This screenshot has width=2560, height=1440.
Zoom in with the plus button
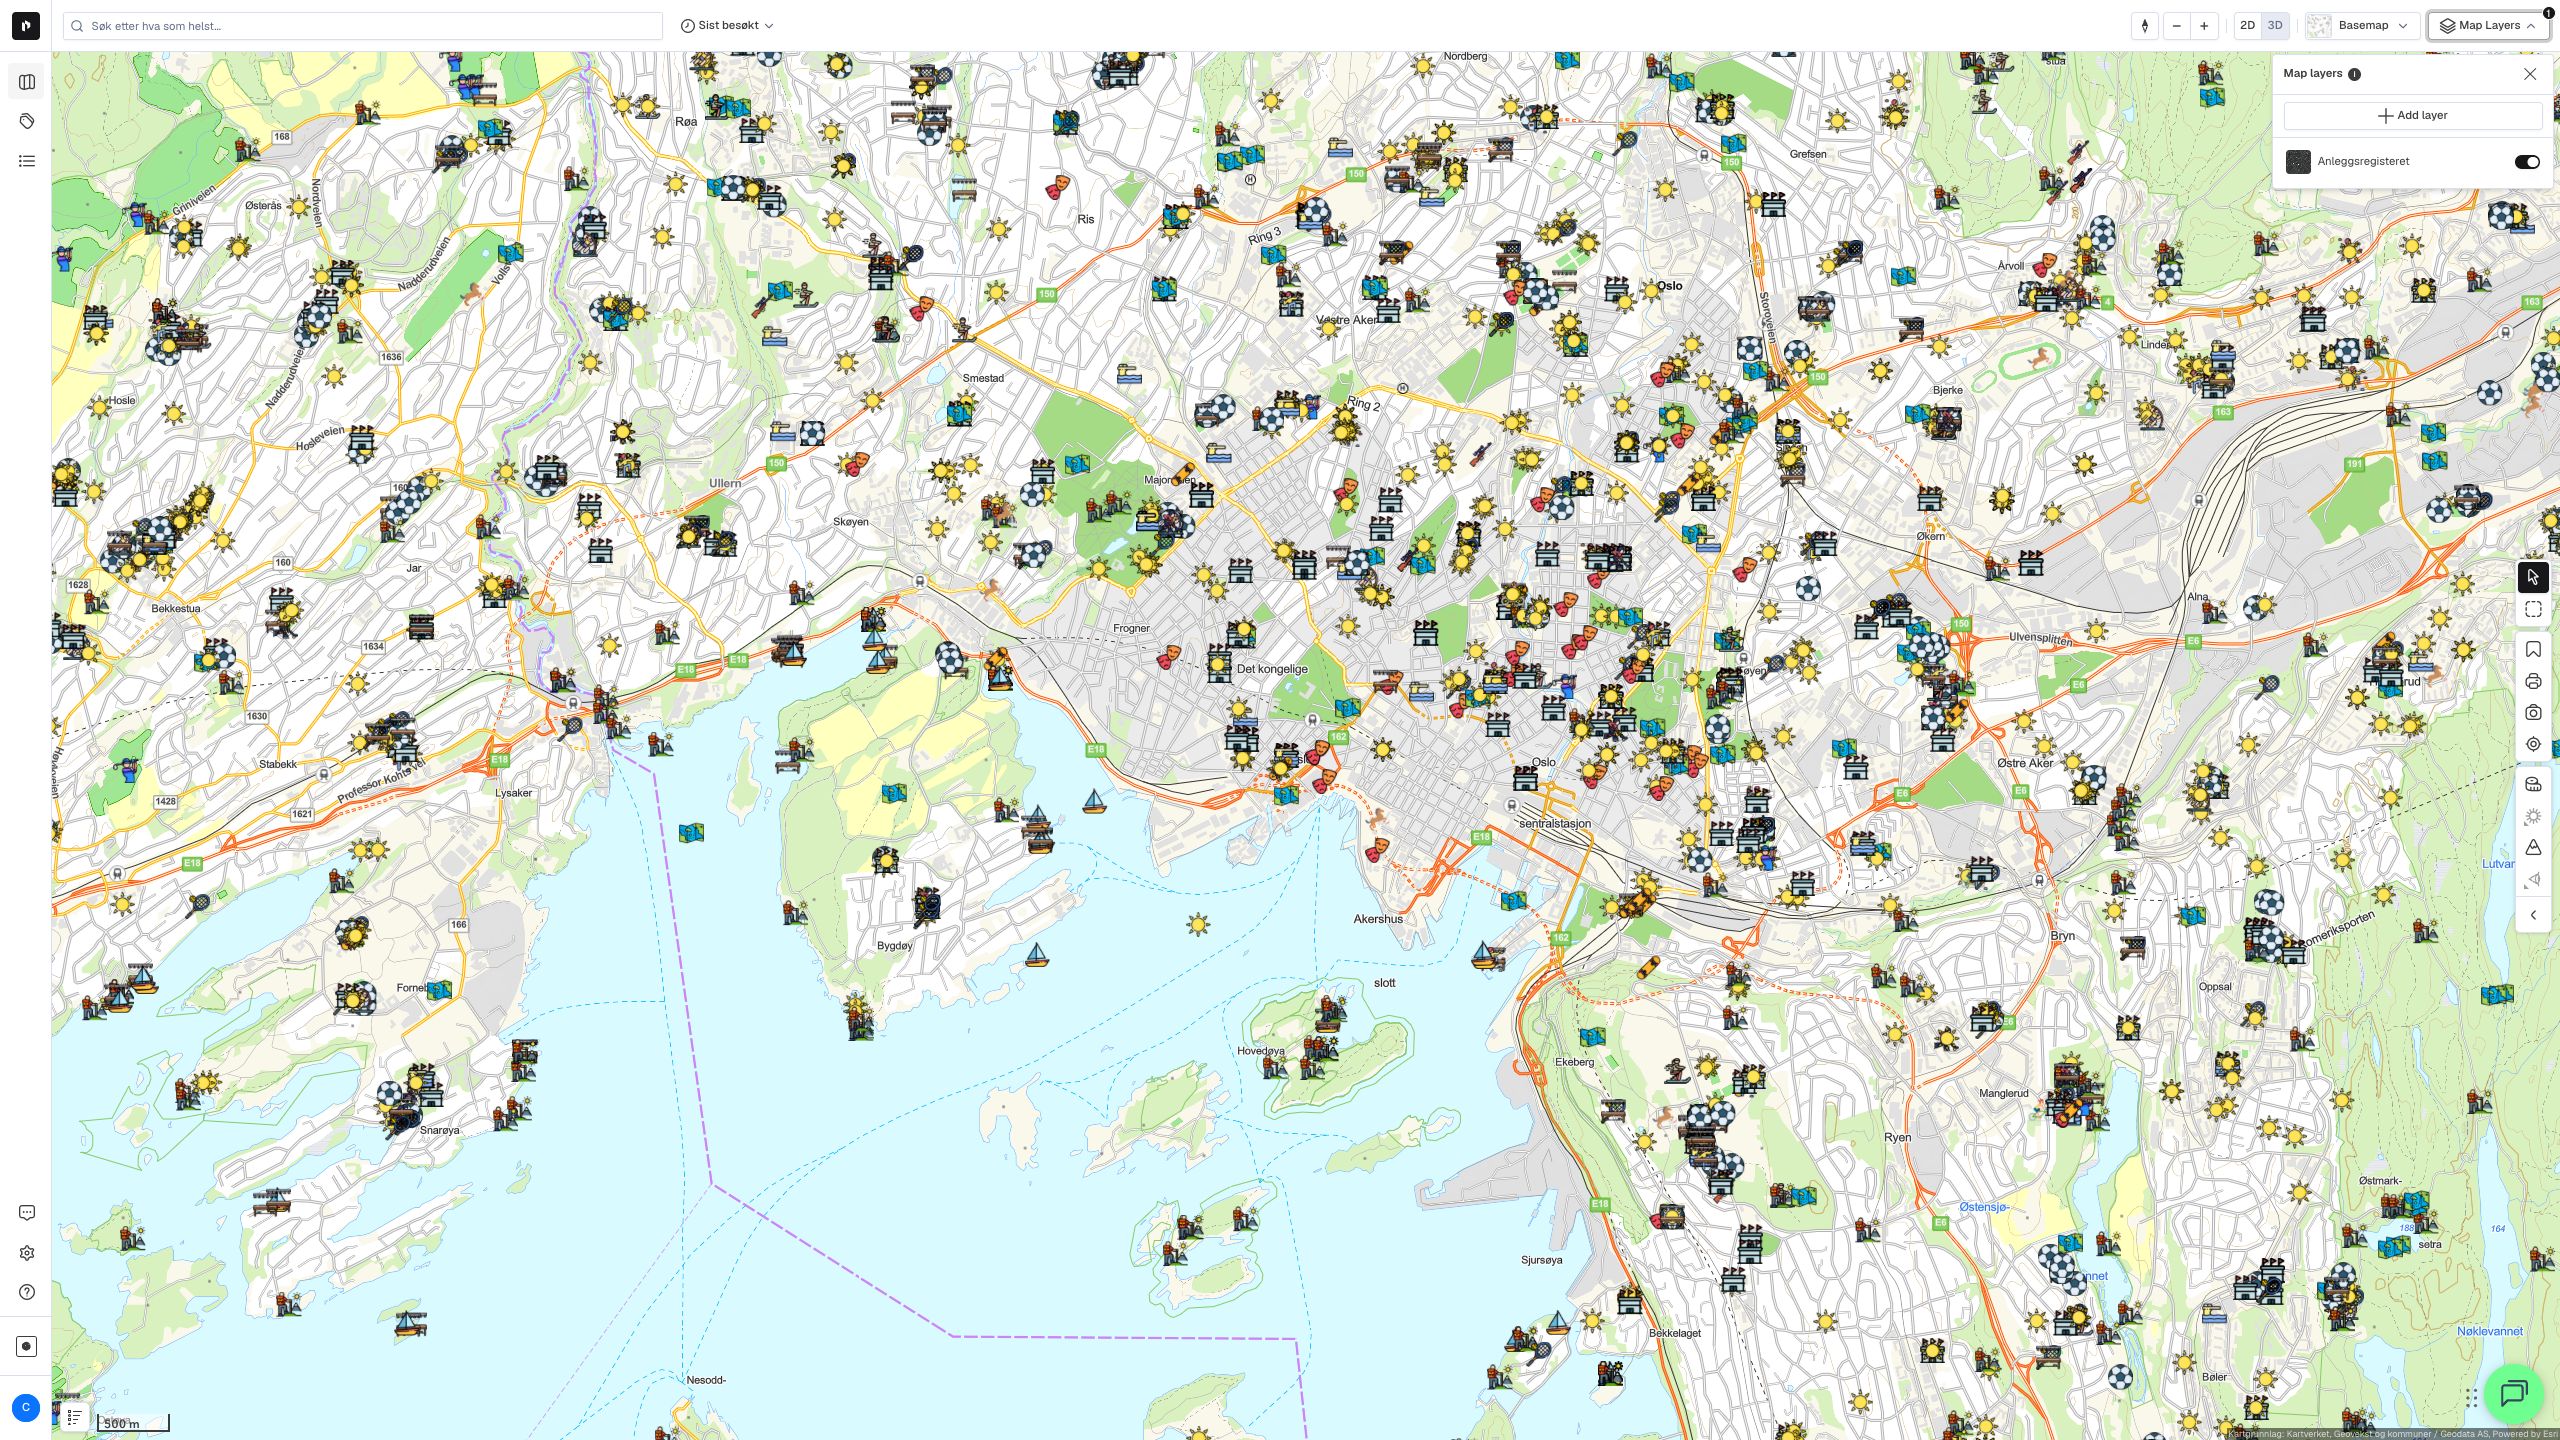click(2204, 26)
